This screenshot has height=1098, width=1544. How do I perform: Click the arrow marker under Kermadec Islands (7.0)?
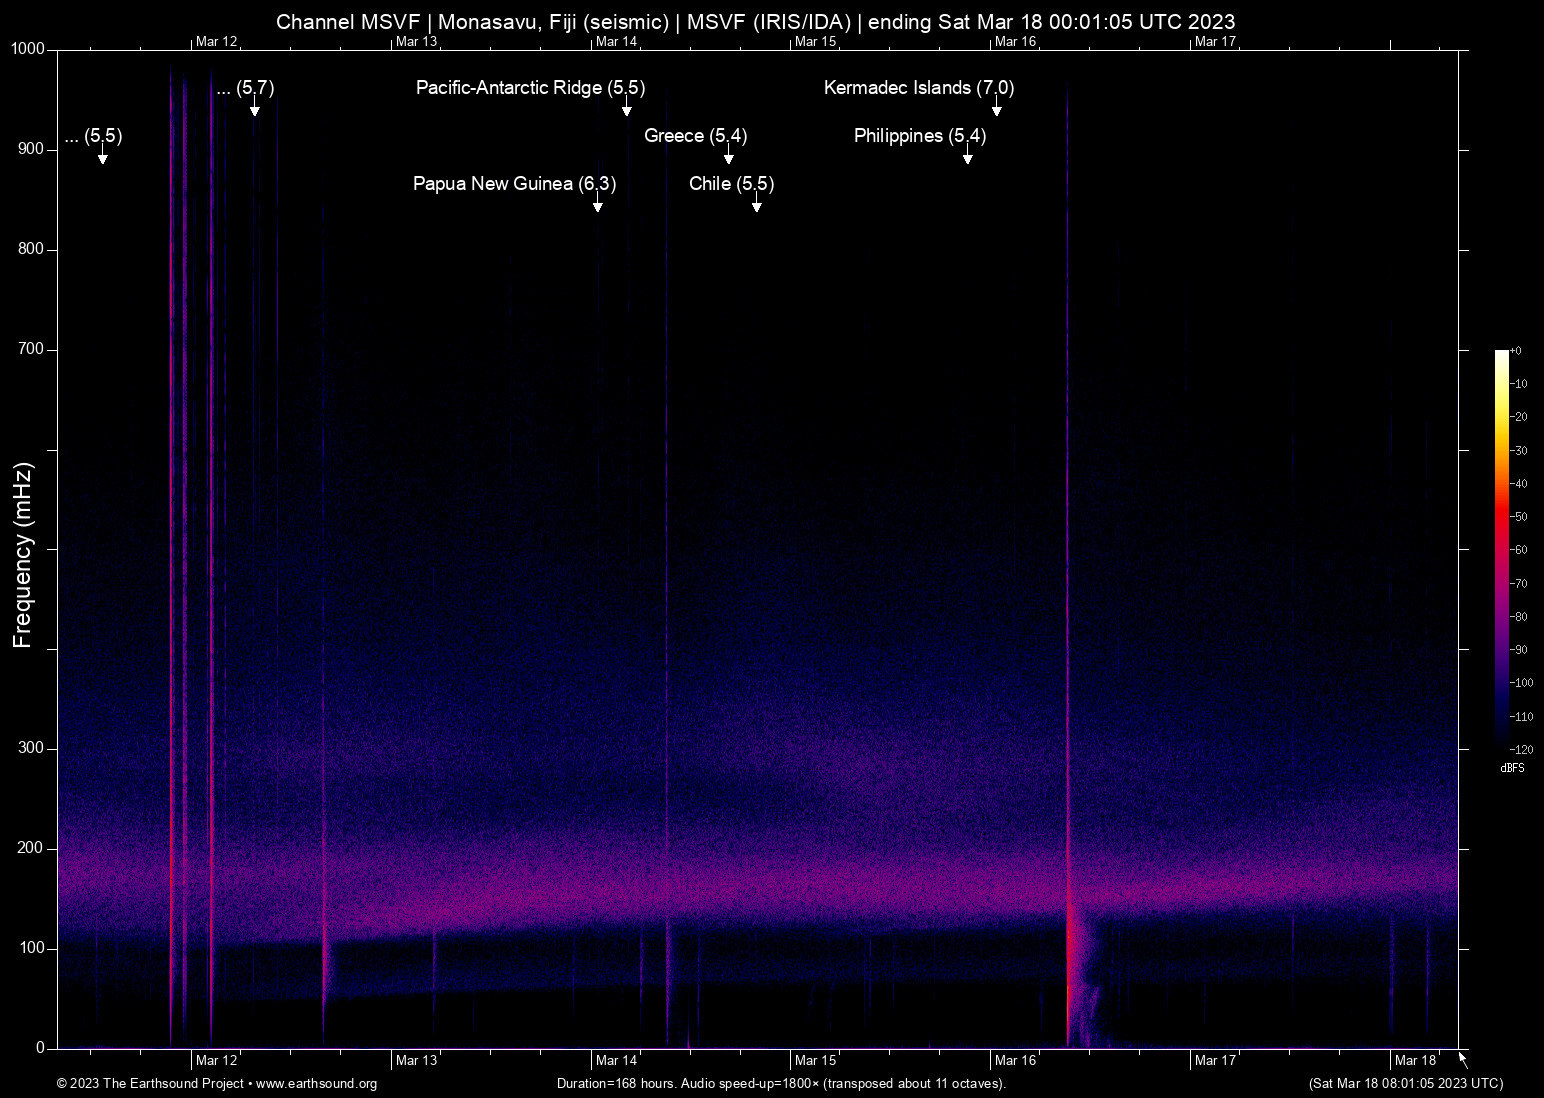click(x=996, y=108)
